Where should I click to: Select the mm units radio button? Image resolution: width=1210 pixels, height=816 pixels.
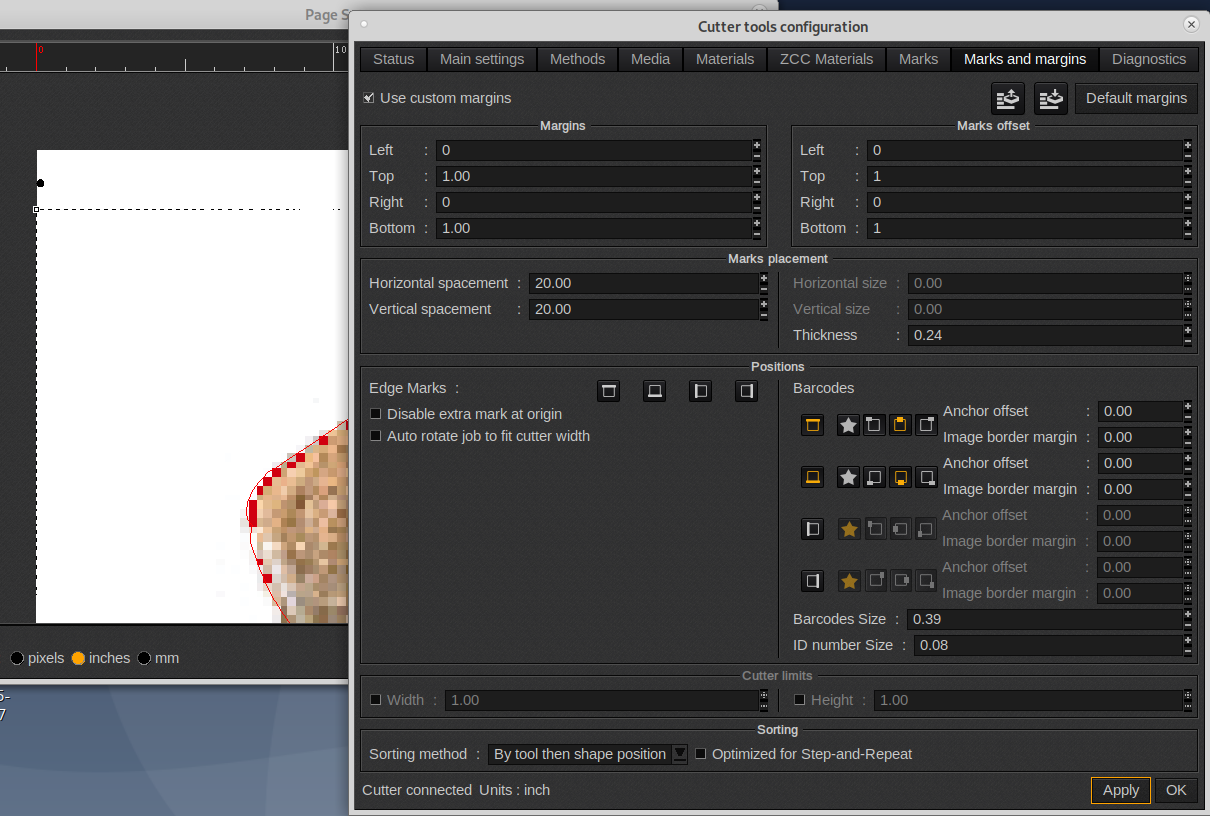tap(145, 658)
